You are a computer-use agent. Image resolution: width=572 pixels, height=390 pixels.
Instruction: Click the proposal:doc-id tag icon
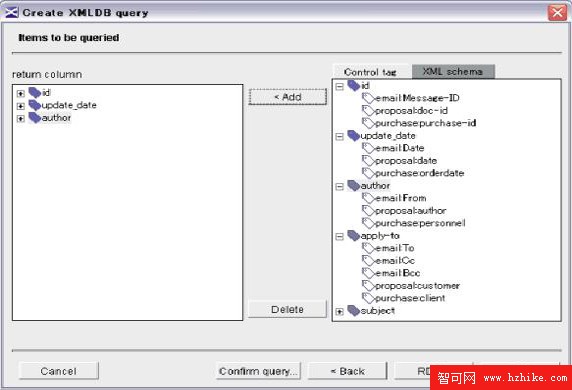click(368, 111)
